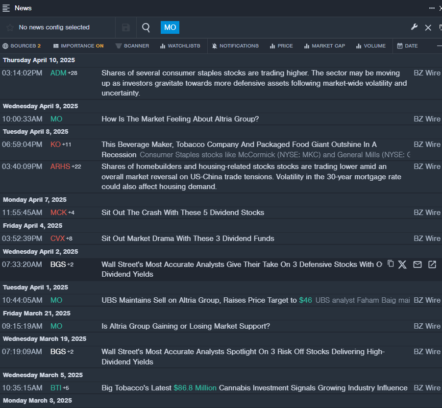Open the Volume filter
Viewport: 442px width, 408px height.
[371, 46]
